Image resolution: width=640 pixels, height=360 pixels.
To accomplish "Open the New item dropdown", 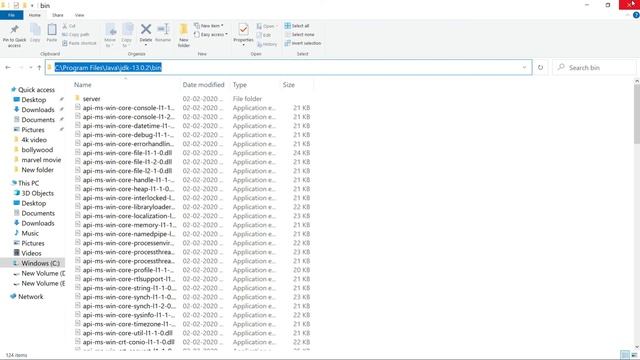I will [x=209, y=26].
